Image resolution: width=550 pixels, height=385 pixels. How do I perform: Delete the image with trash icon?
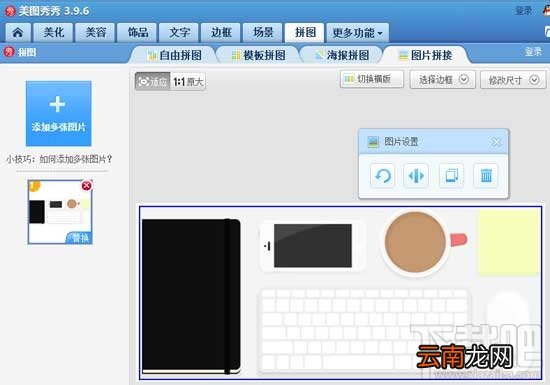pos(486,175)
